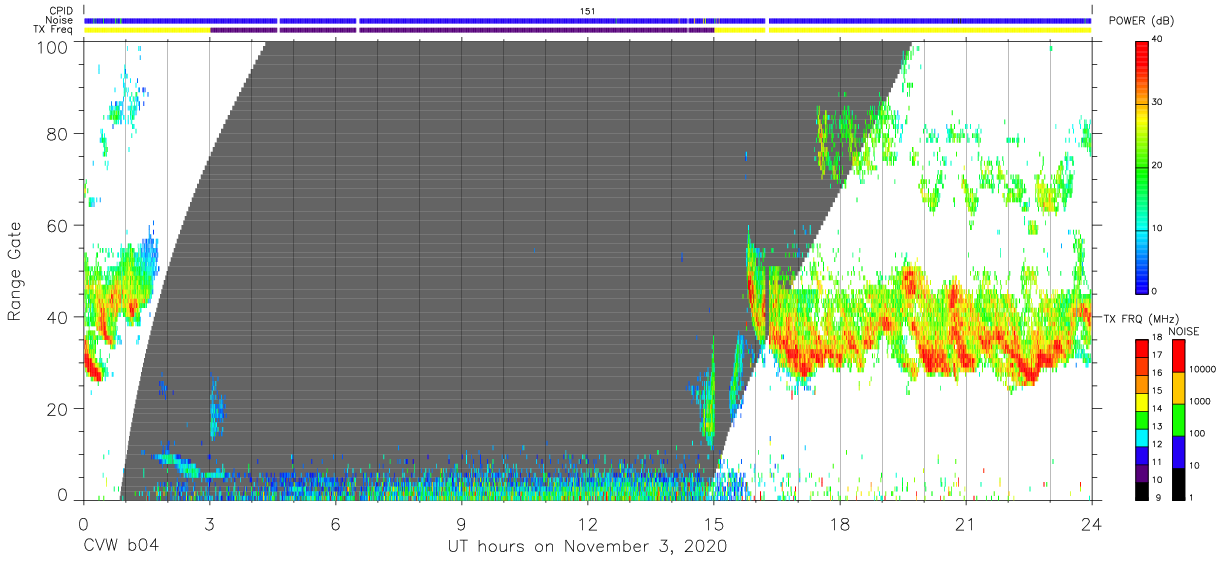Click the 15 tick on the time axis
Viewport: 1228px width, 567px height.
click(x=714, y=523)
